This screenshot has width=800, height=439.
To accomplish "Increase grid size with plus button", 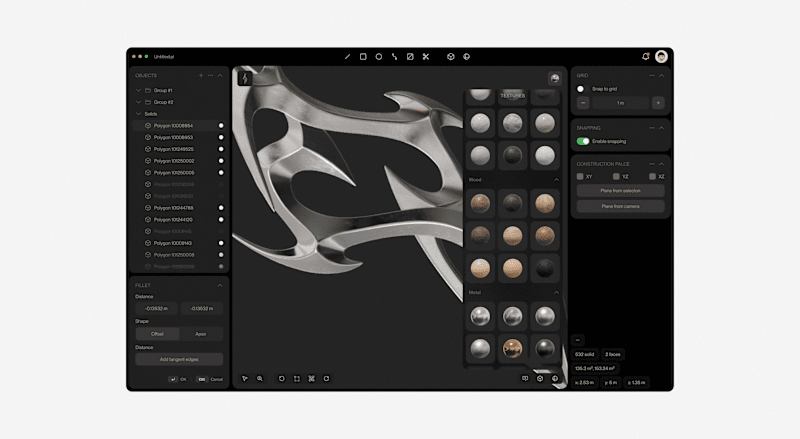I will 658,103.
